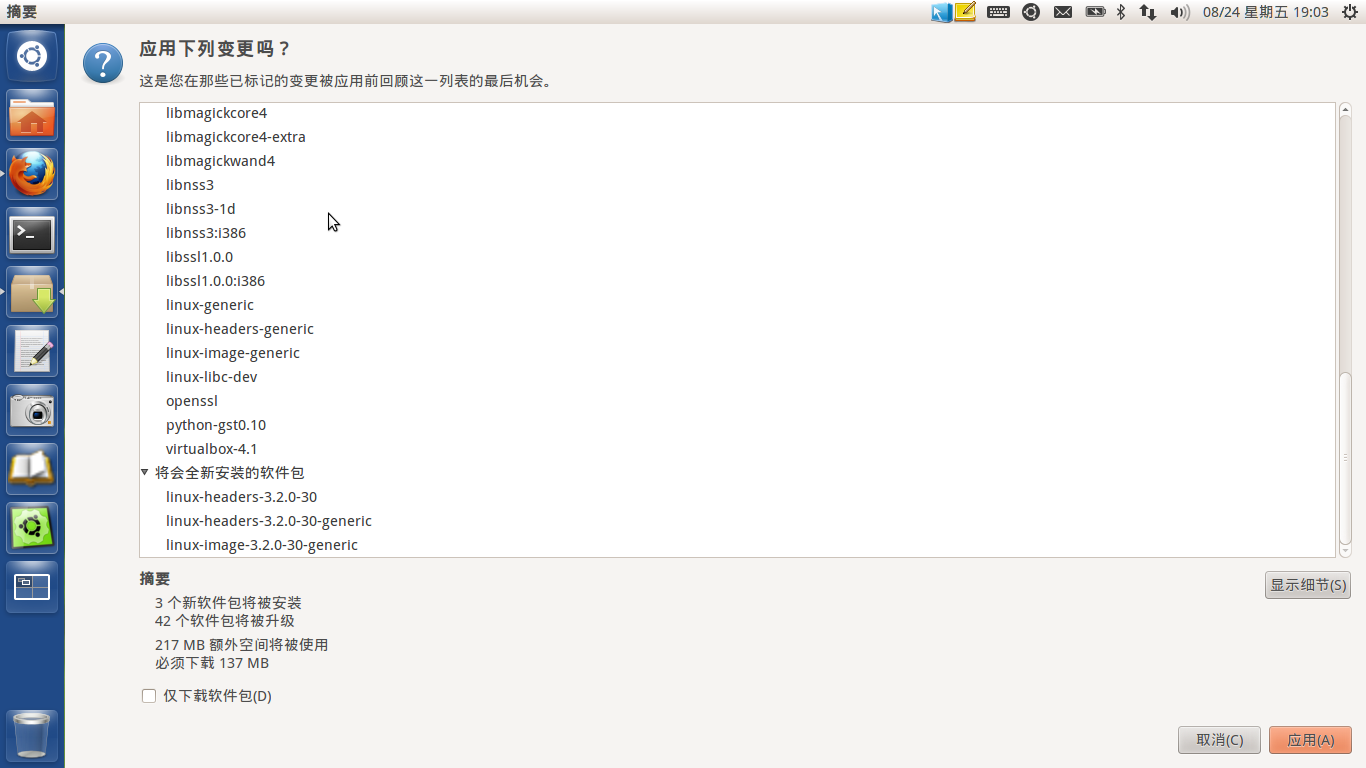The width and height of the screenshot is (1366, 768).
Task: Open the Bluetooth indicator menu
Action: coord(1121,12)
